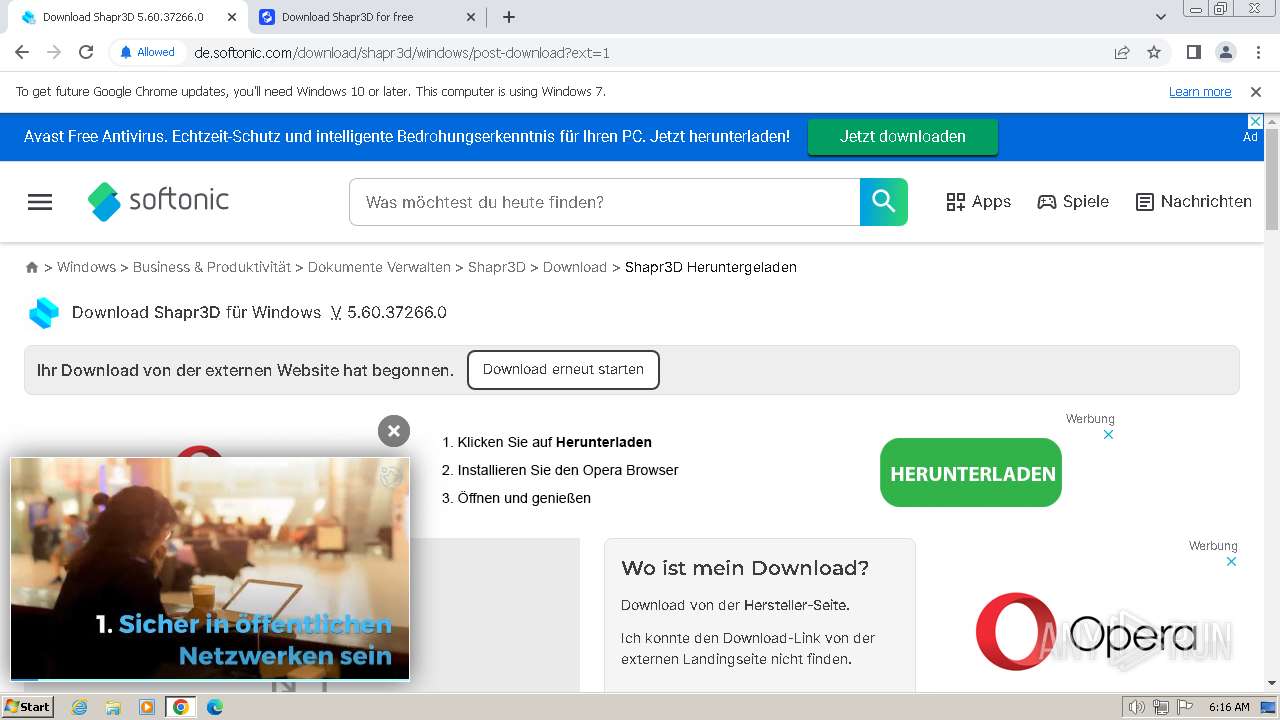The height and width of the screenshot is (720, 1280).
Task: Click the browser back arrow
Action: [x=22, y=52]
